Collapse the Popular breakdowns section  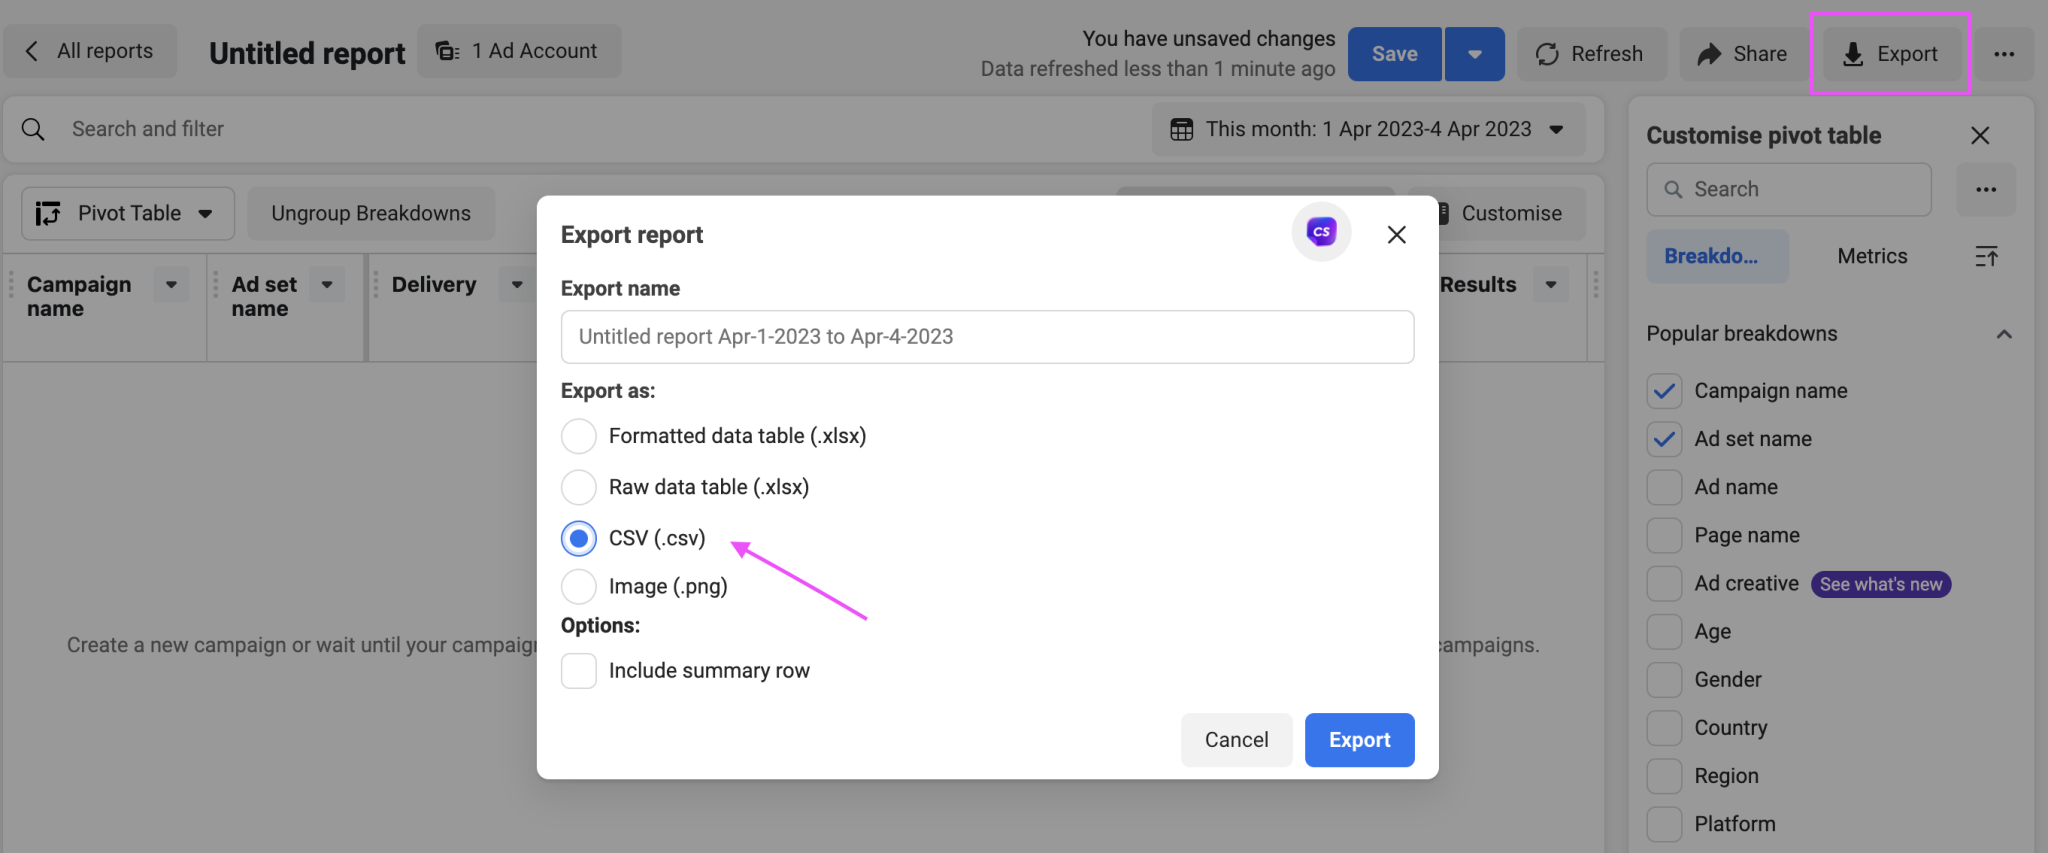pos(2004,334)
